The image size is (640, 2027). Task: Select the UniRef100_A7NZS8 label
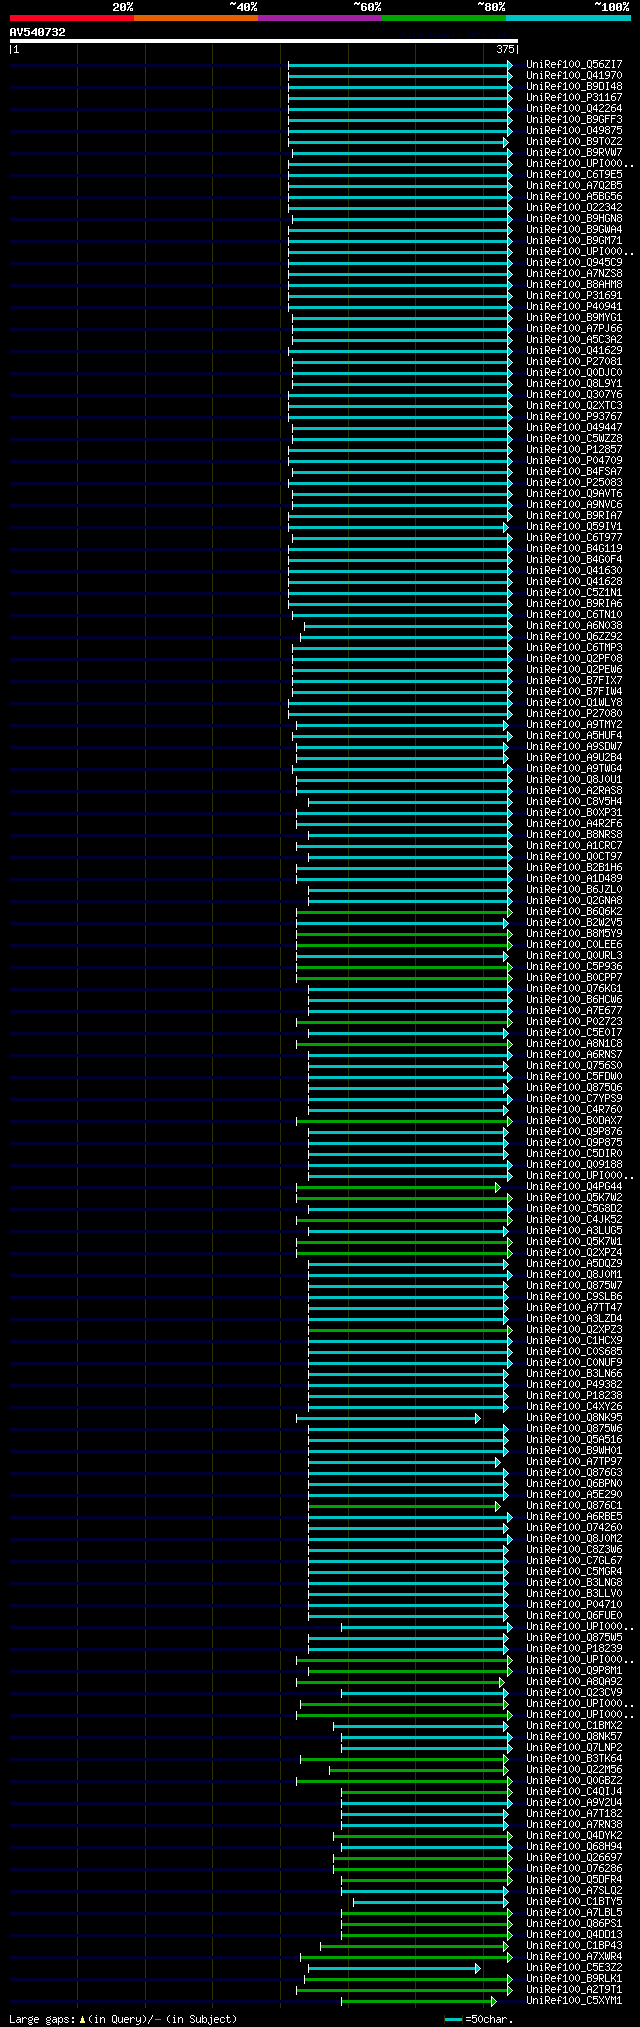(574, 273)
